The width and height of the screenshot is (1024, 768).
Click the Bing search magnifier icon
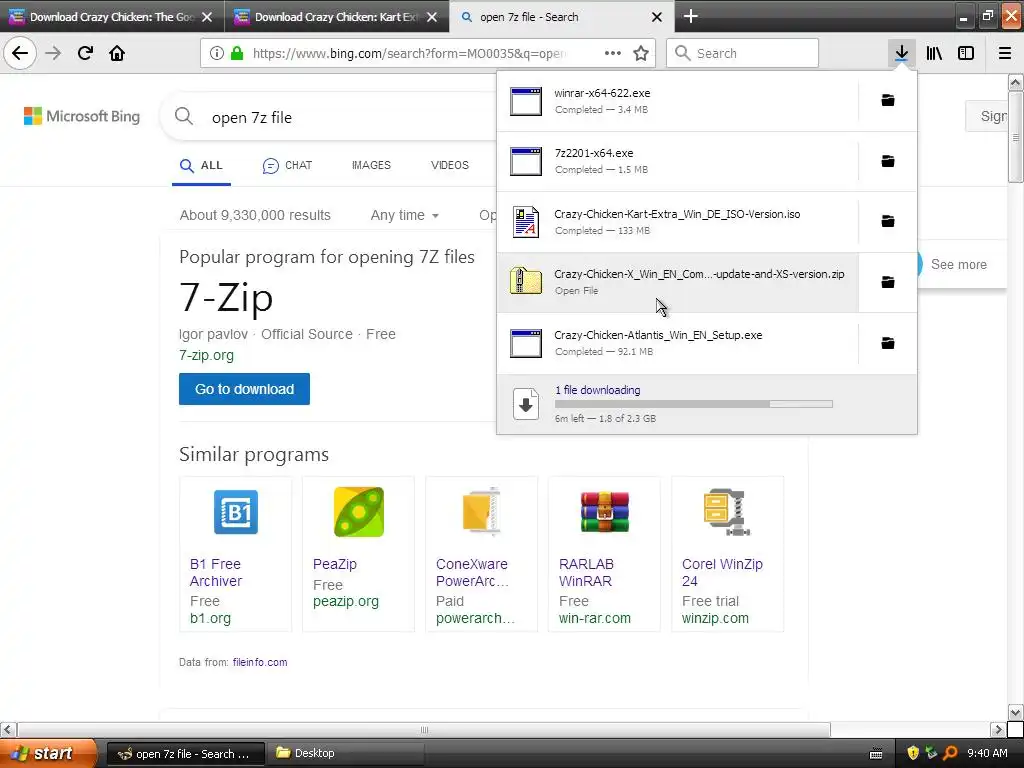point(184,117)
